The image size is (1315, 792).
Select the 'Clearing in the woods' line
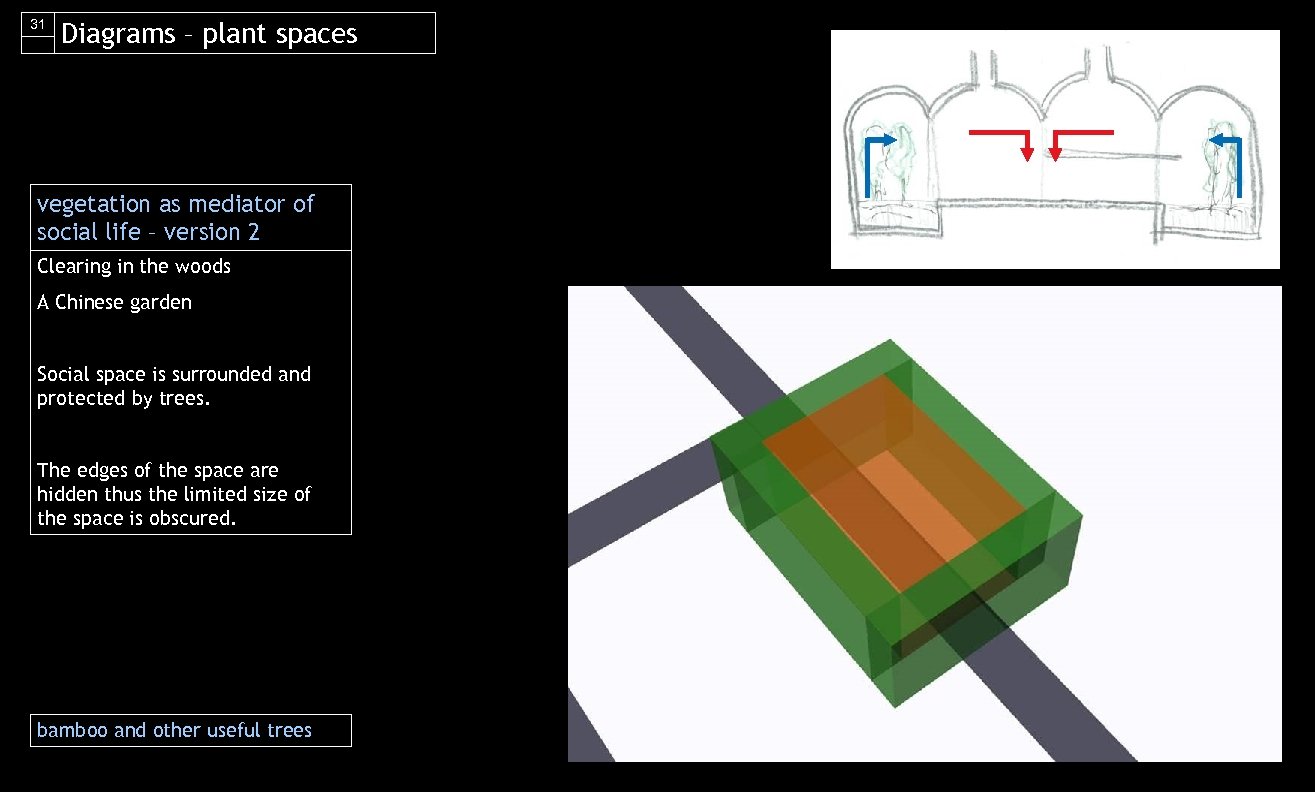(133, 266)
